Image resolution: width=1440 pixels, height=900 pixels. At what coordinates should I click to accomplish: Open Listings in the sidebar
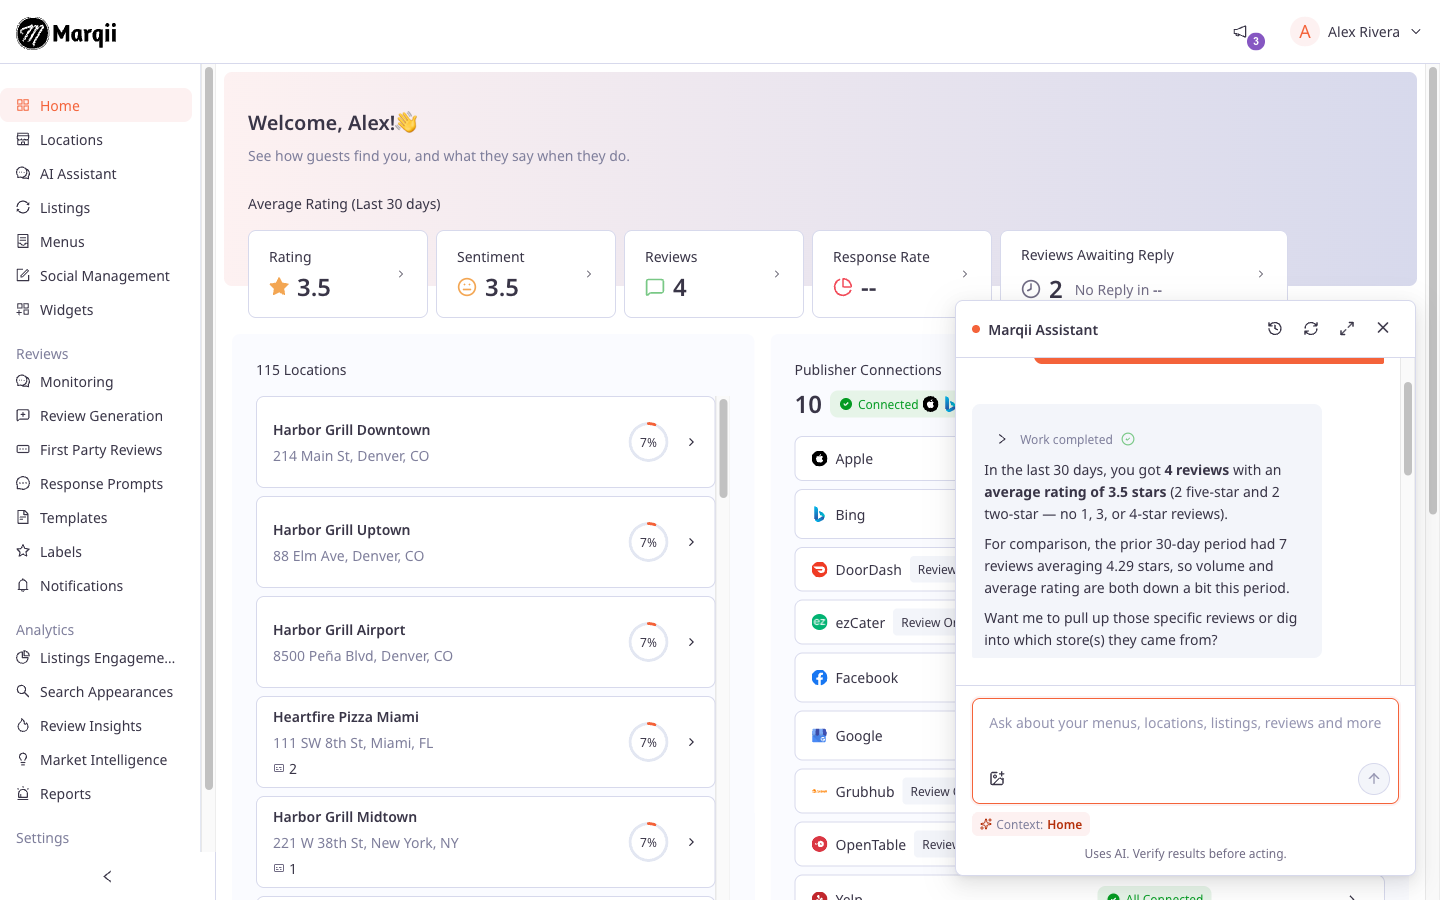click(96, 208)
